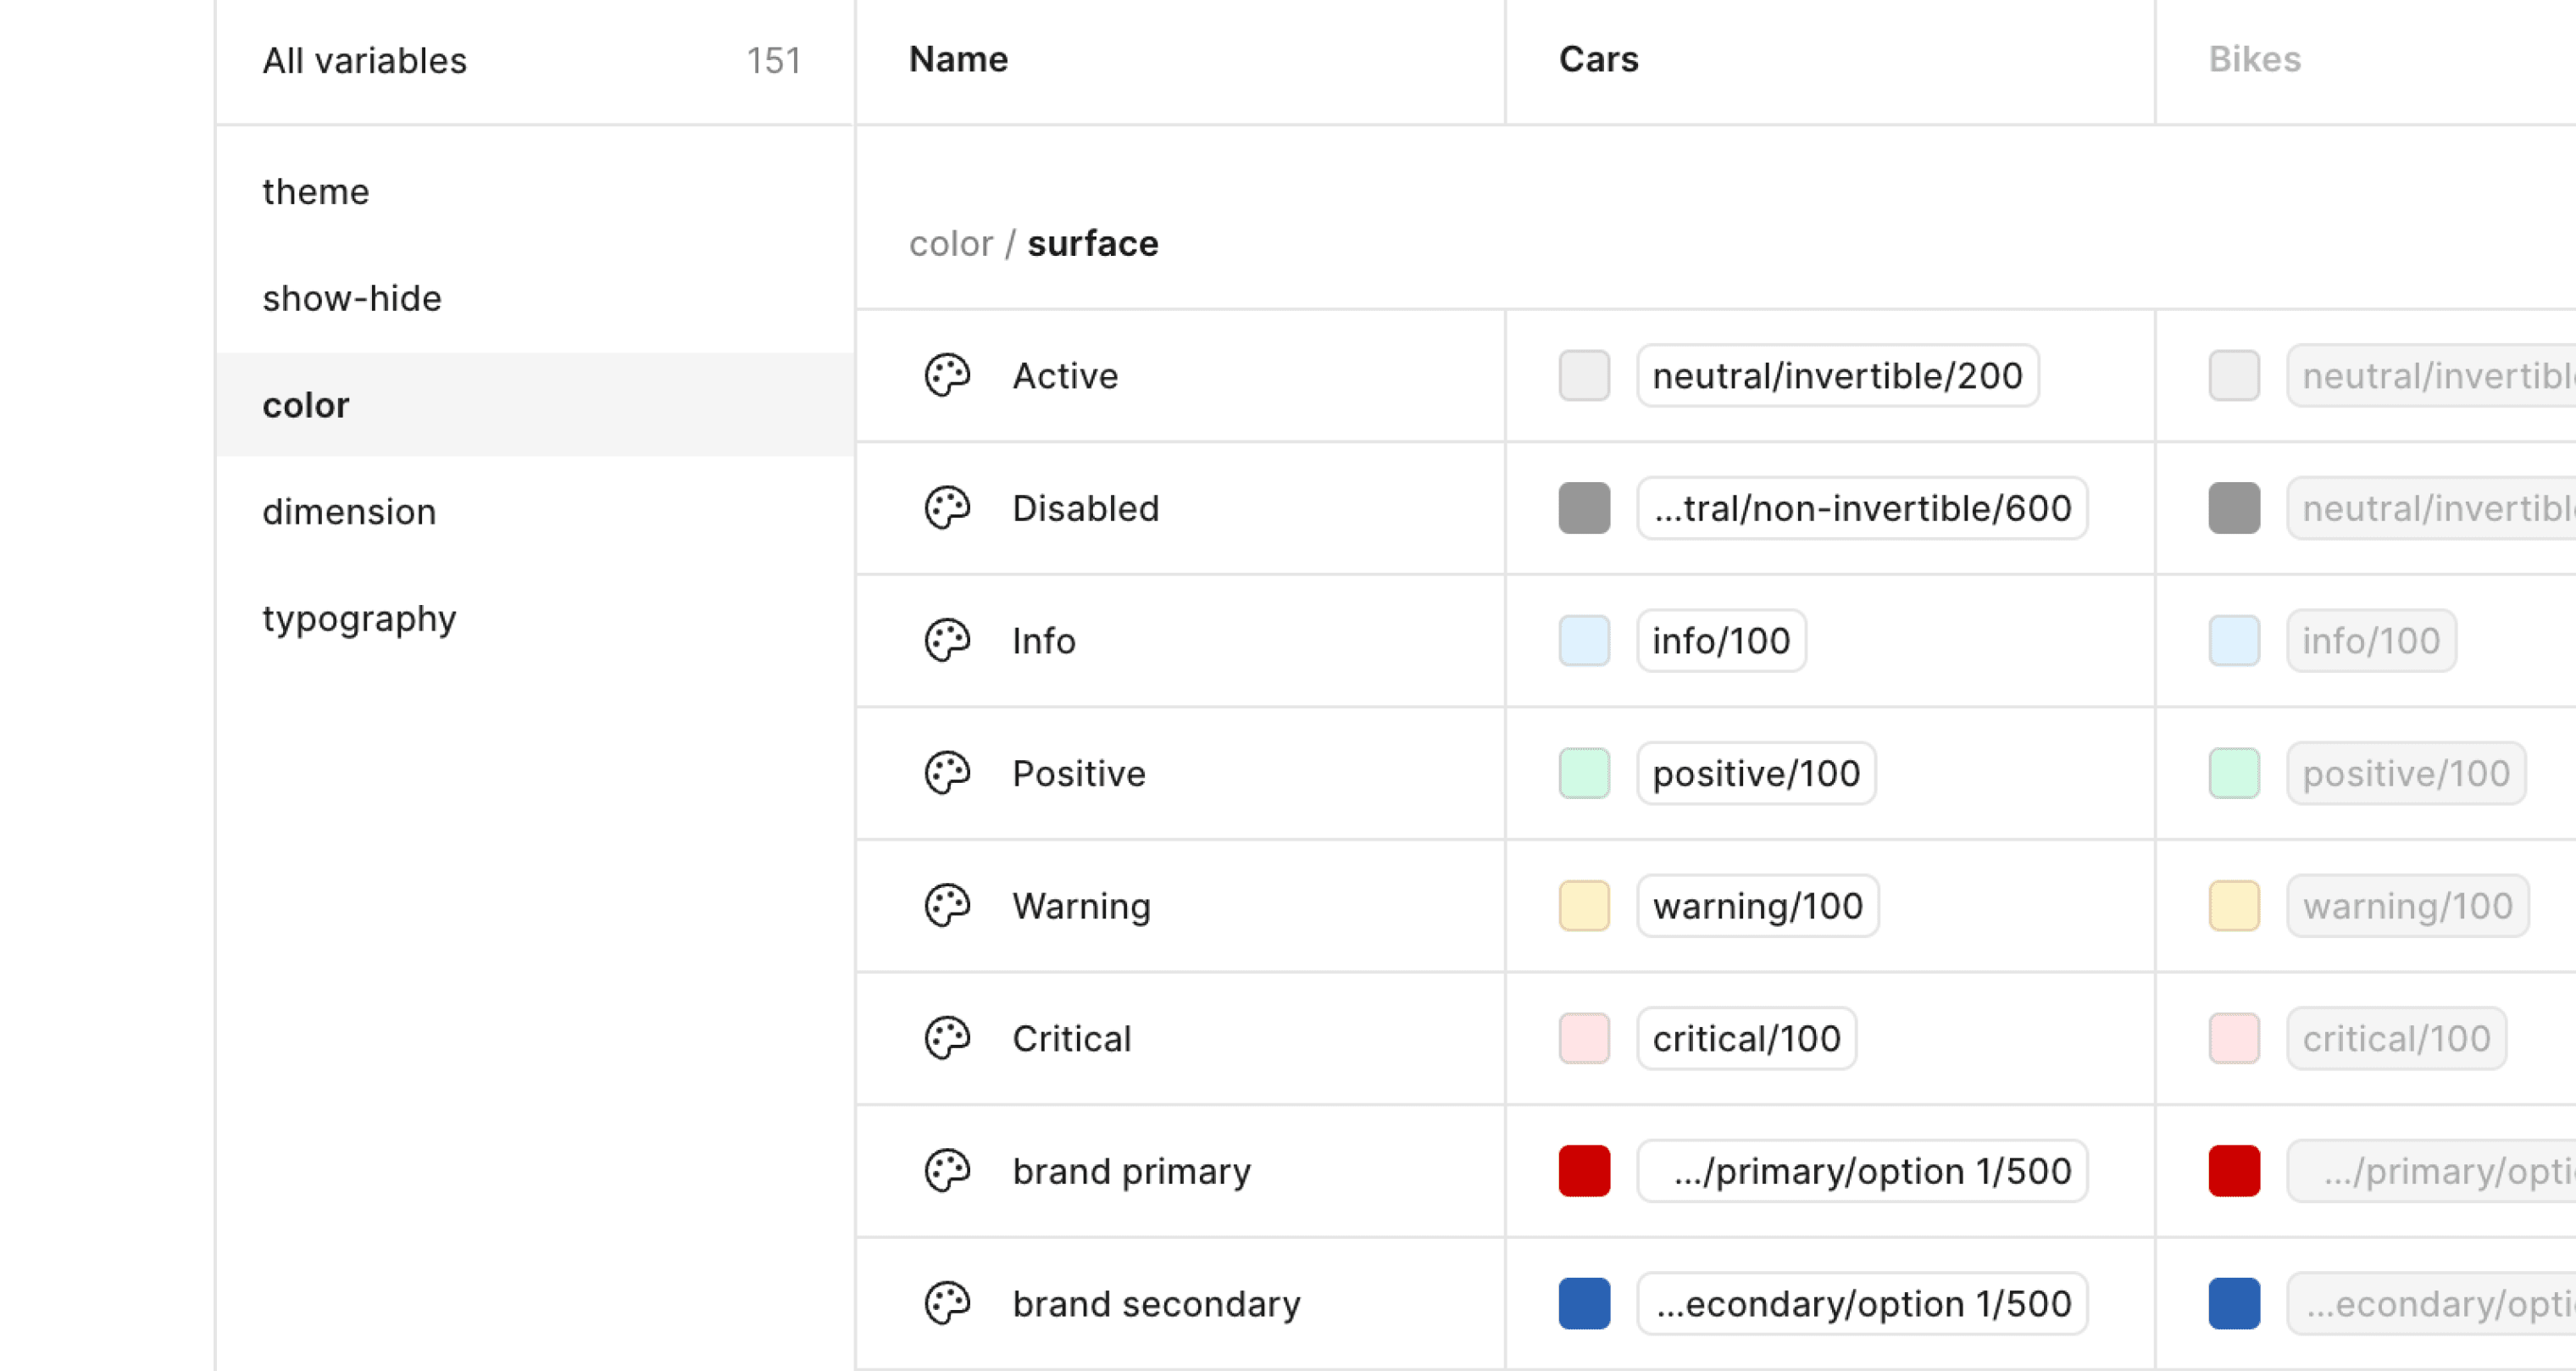Click the palette icon beside brand secondary
Image resolution: width=2576 pixels, height=1371 pixels.
tap(946, 1303)
